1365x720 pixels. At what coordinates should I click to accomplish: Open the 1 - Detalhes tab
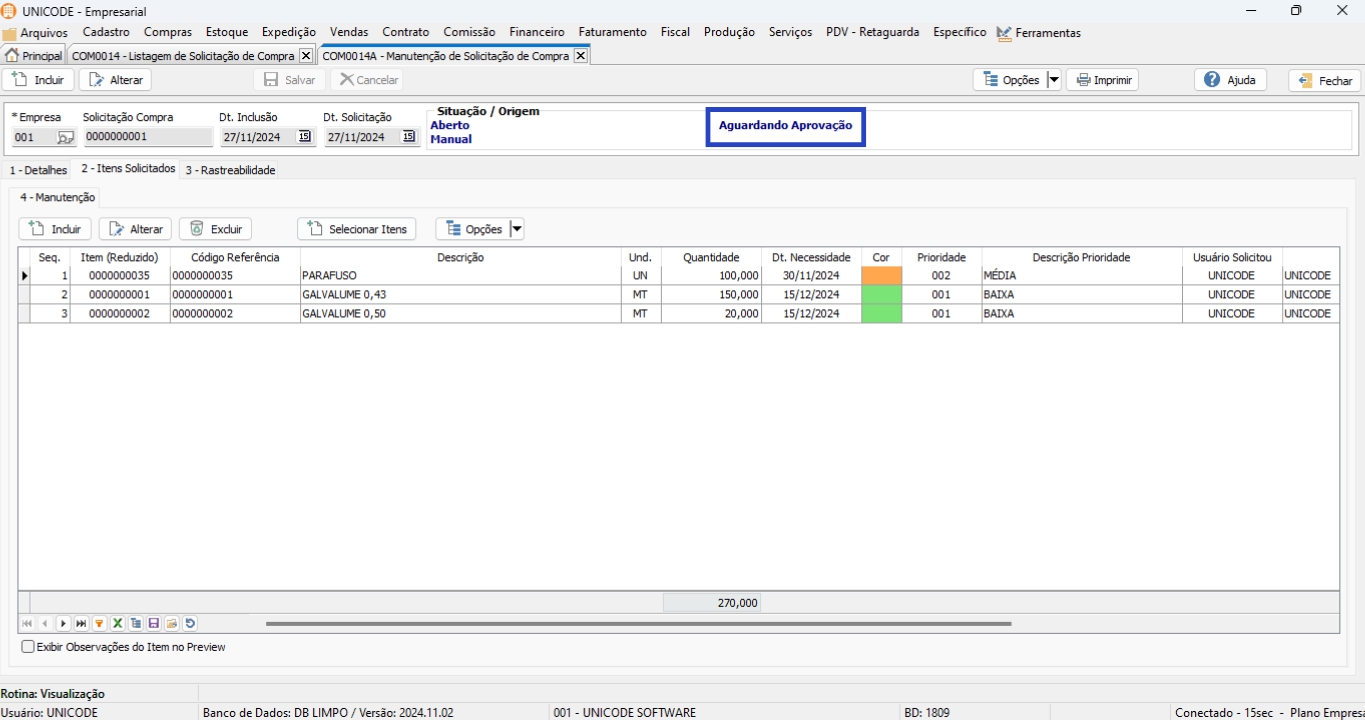click(38, 170)
